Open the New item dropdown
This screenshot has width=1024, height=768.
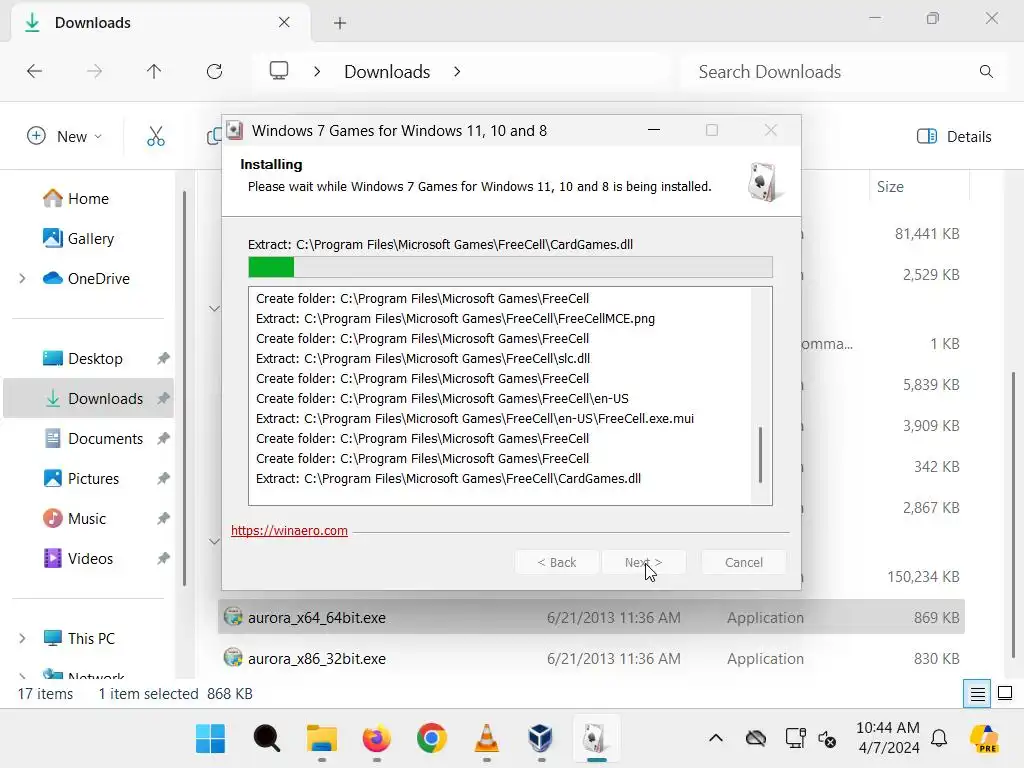(64, 136)
